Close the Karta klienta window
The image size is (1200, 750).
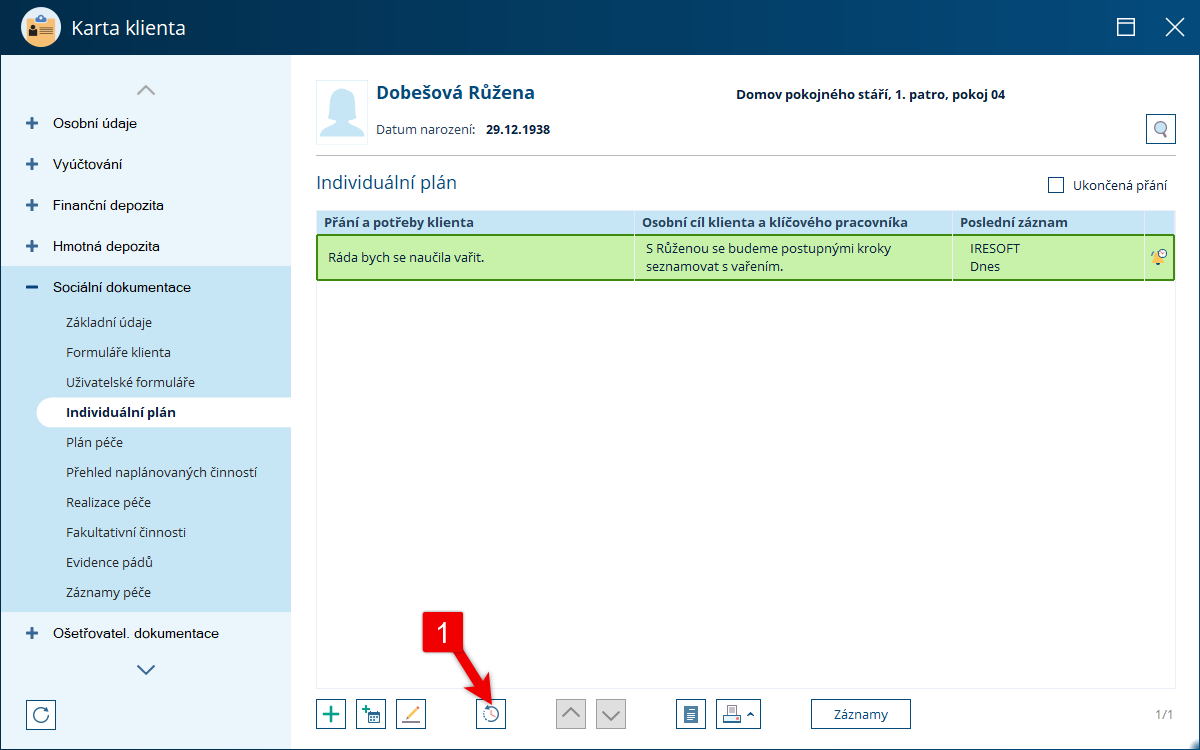click(x=1174, y=27)
